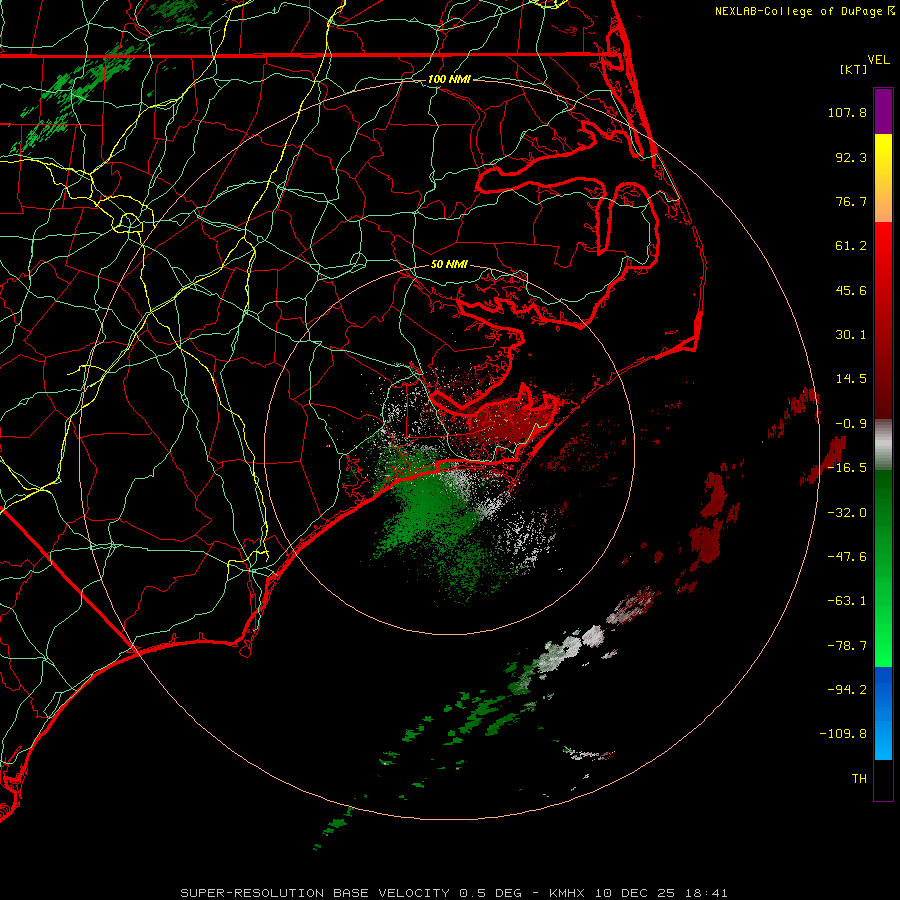Click the 100 NMI range ring label
Image resolution: width=900 pixels, height=900 pixels.
[x=449, y=79]
